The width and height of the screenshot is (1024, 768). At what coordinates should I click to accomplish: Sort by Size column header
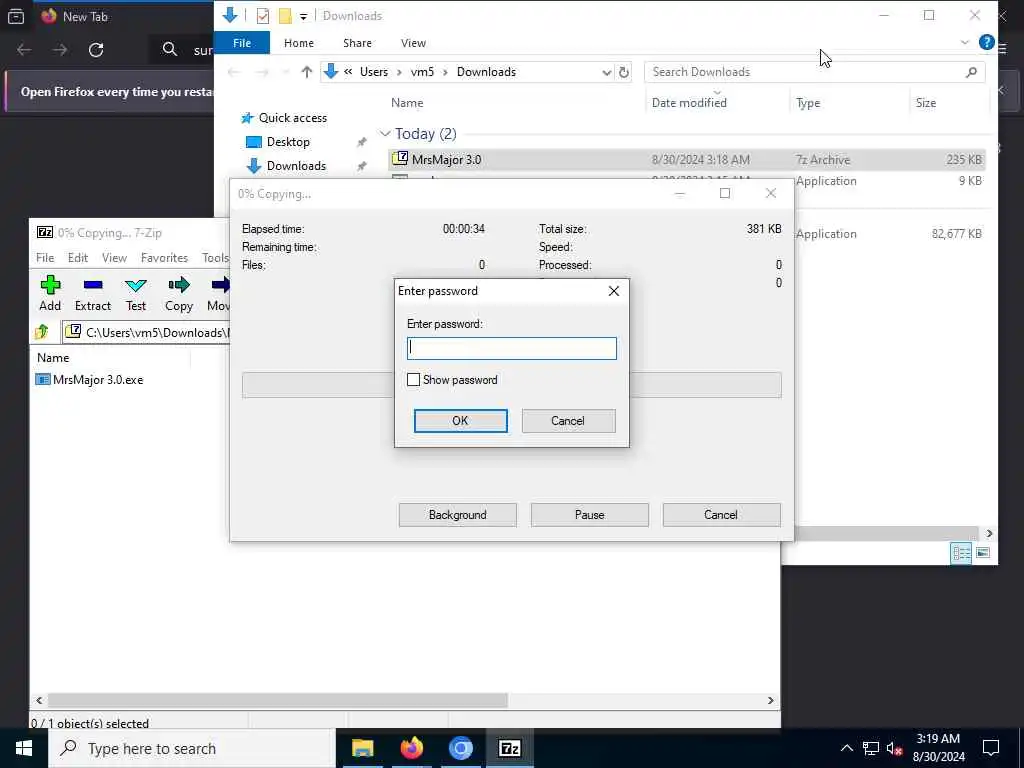pyautogui.click(x=925, y=103)
